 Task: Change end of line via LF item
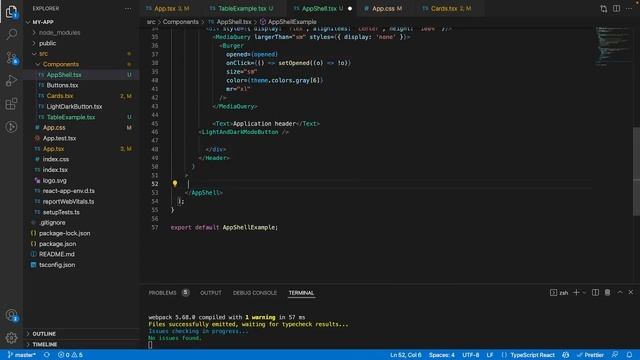(490, 355)
